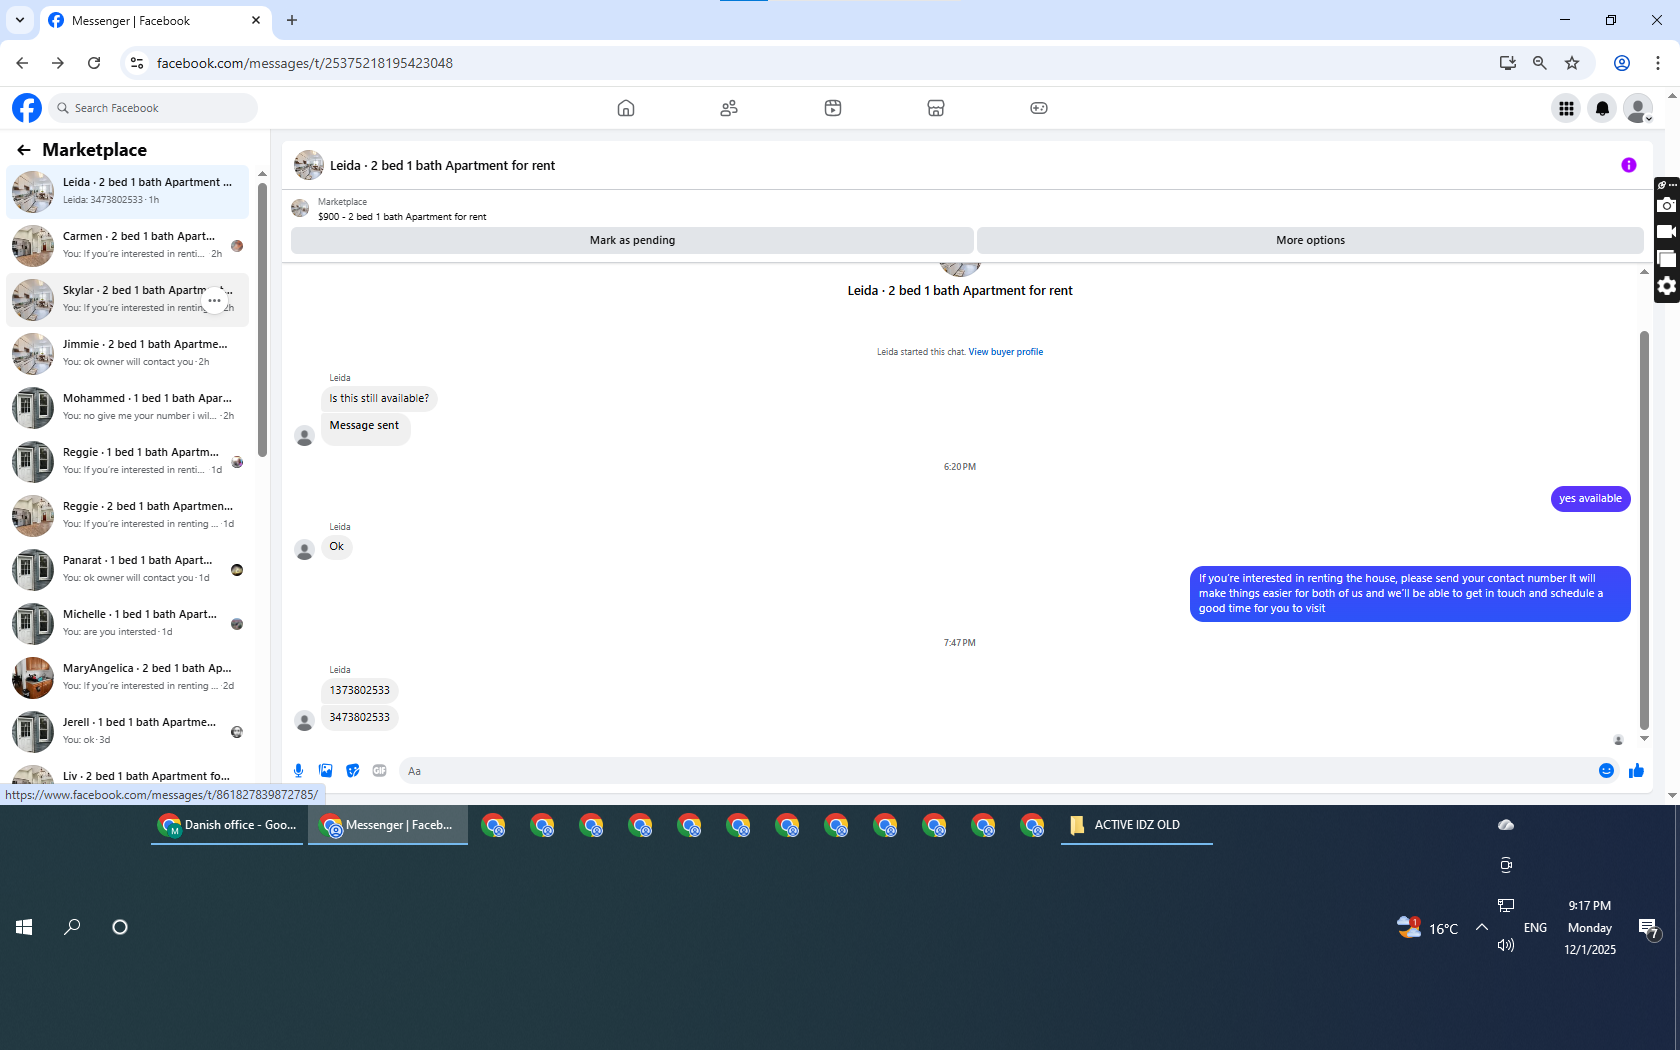Open Chrome profile icon

point(1622,63)
